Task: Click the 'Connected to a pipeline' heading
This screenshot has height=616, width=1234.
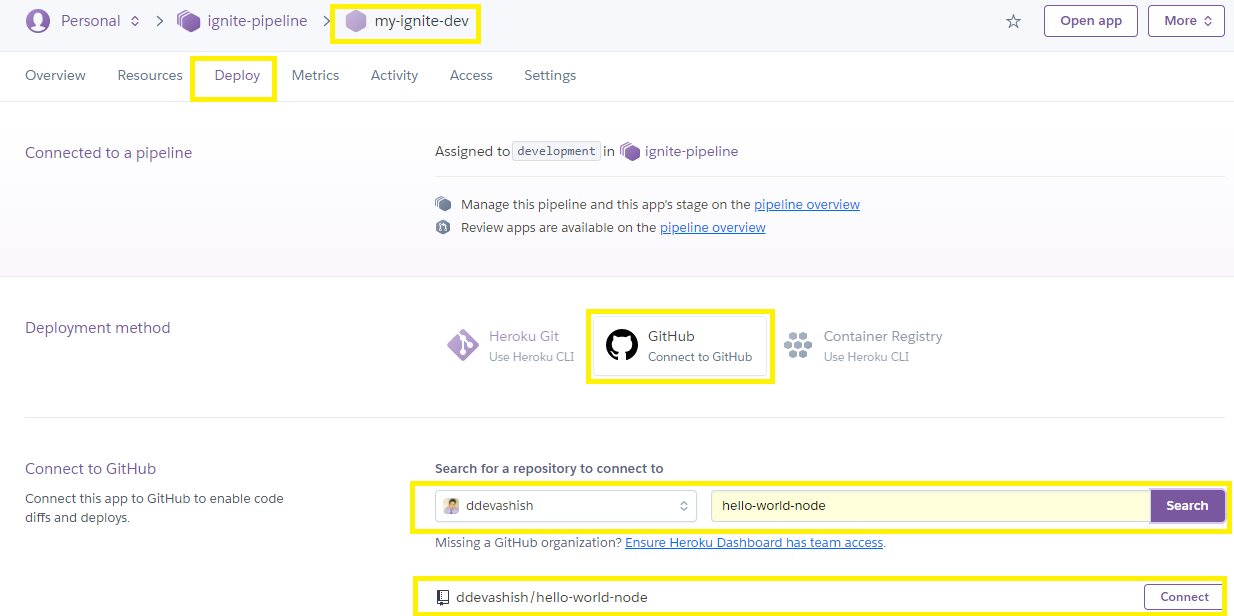Action: pos(108,153)
